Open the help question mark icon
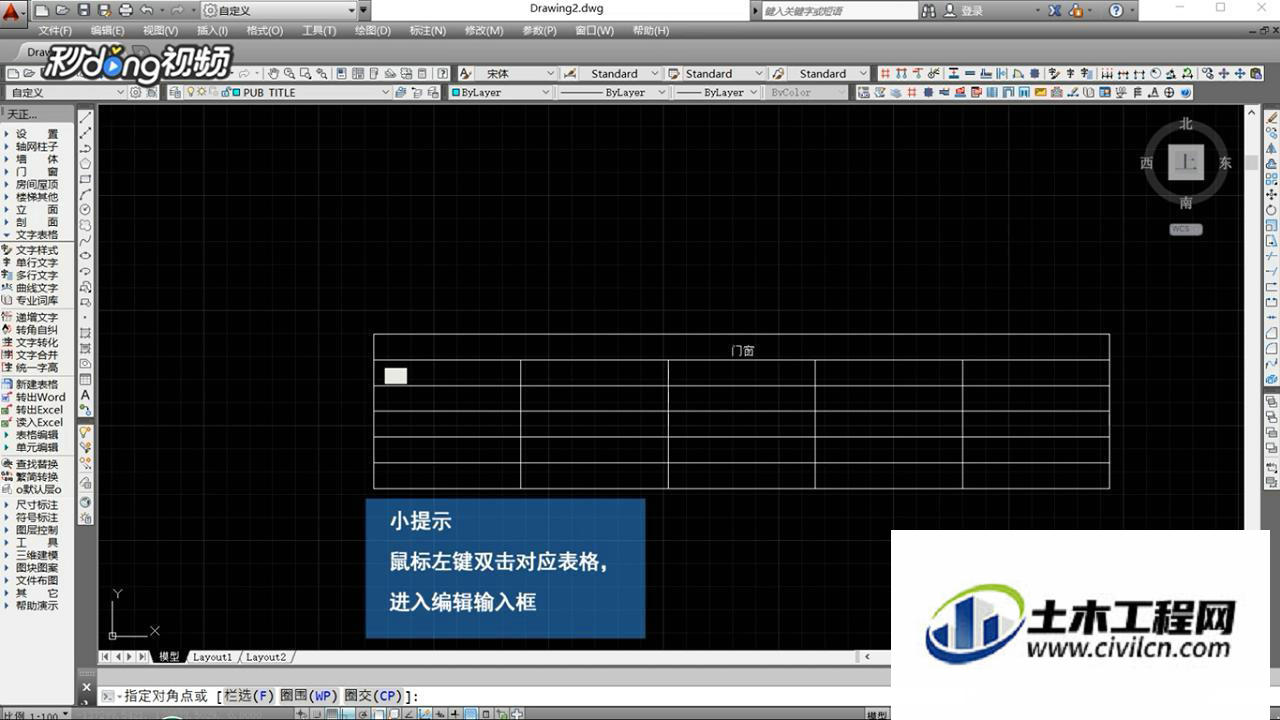 pos(1116,10)
